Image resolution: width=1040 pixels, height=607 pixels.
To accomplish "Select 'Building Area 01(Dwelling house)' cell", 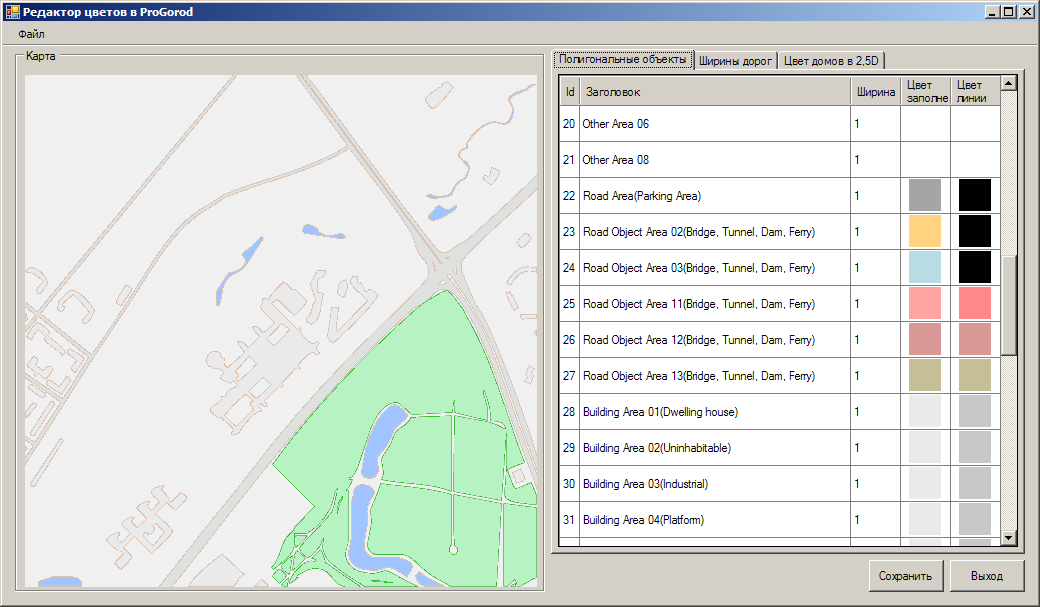I will coord(715,411).
